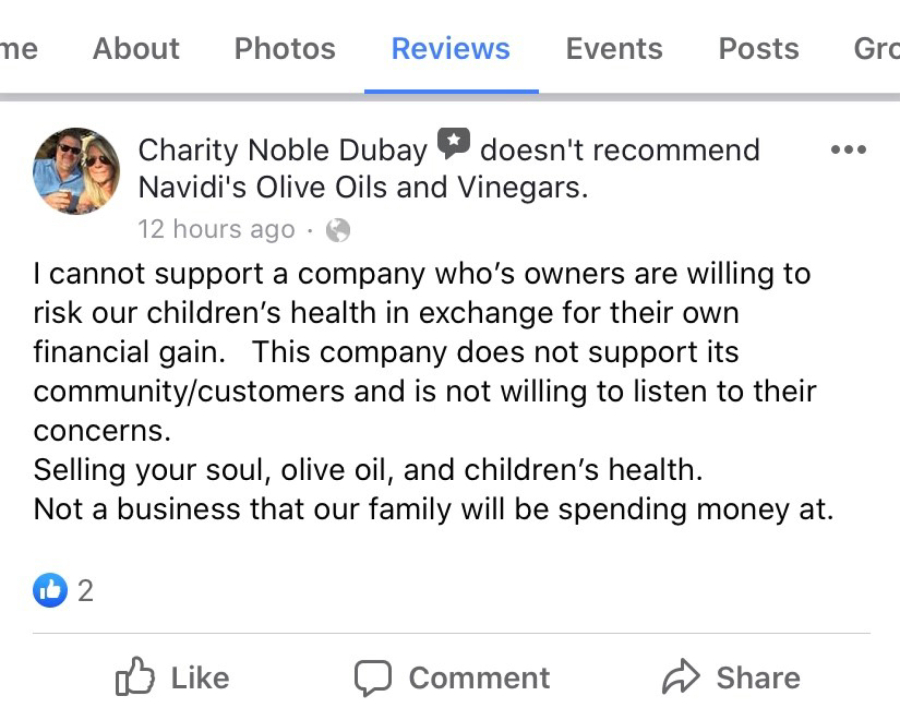
Task: Click the star review badge icon
Action: tap(453, 146)
